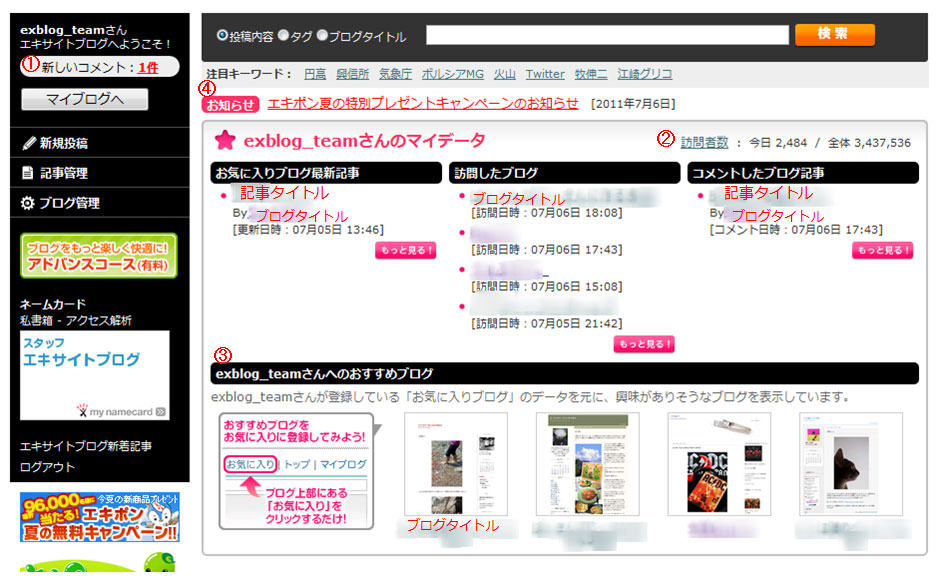Open 新規投稿 in the sidebar
Image resolution: width=941 pixels, height=581 pixels.
click(x=64, y=143)
